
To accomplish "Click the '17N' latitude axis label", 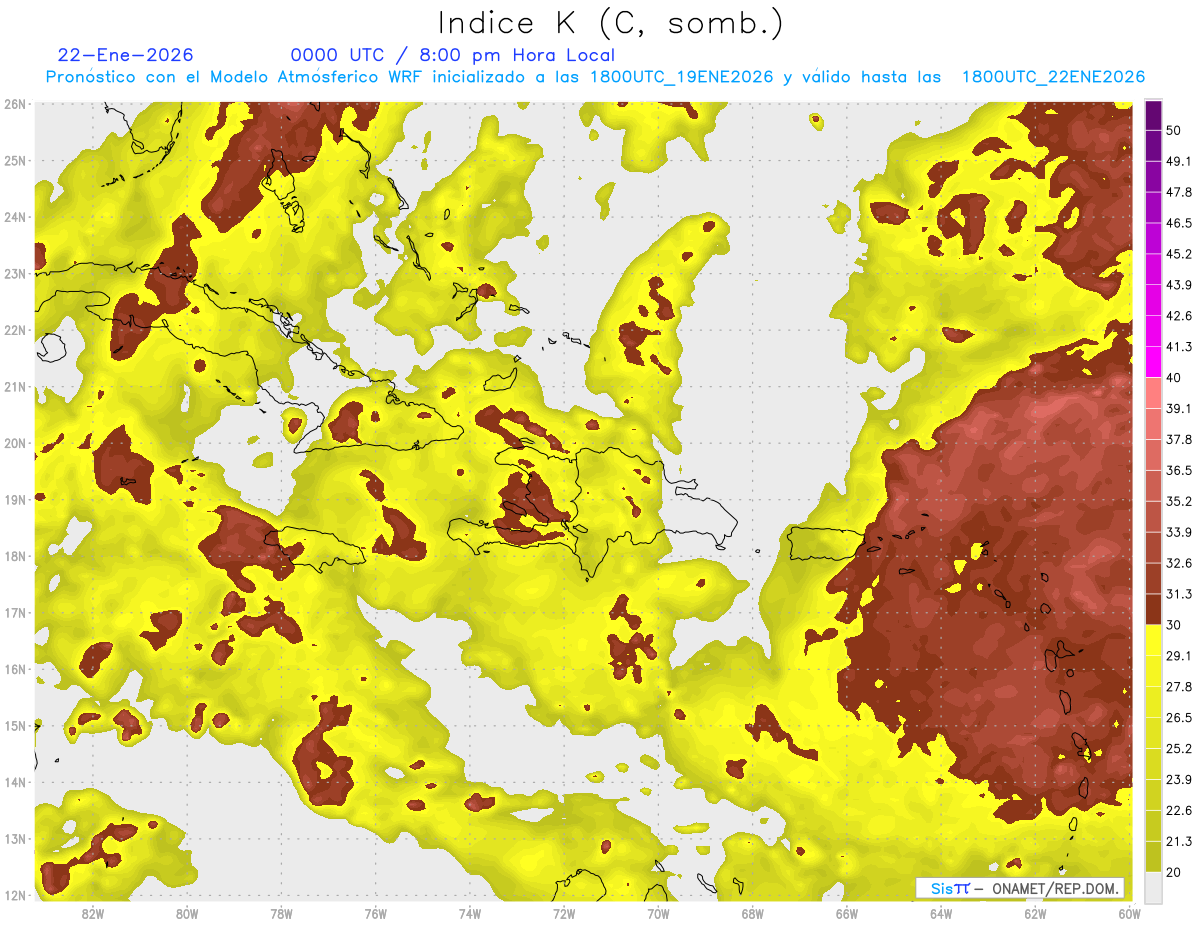I will [x=15, y=613].
